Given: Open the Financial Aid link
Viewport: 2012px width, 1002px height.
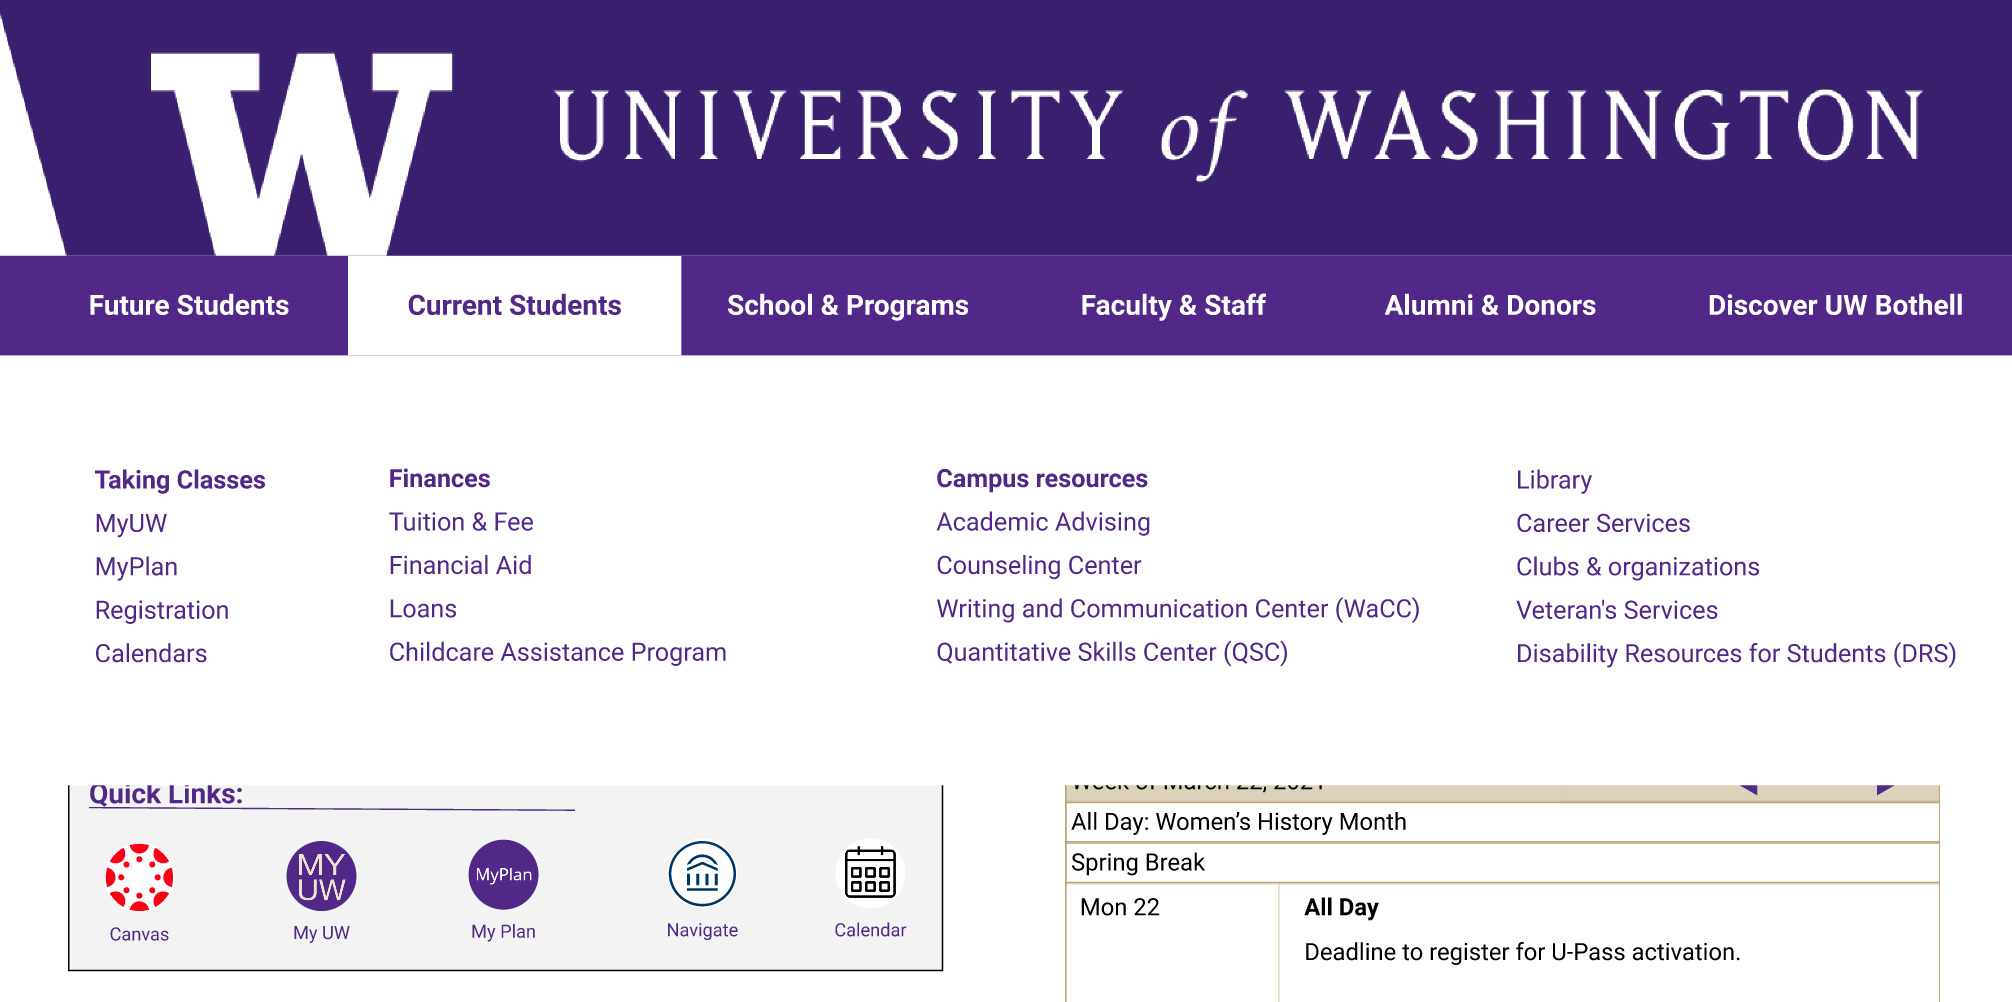Looking at the screenshot, I should [460, 566].
